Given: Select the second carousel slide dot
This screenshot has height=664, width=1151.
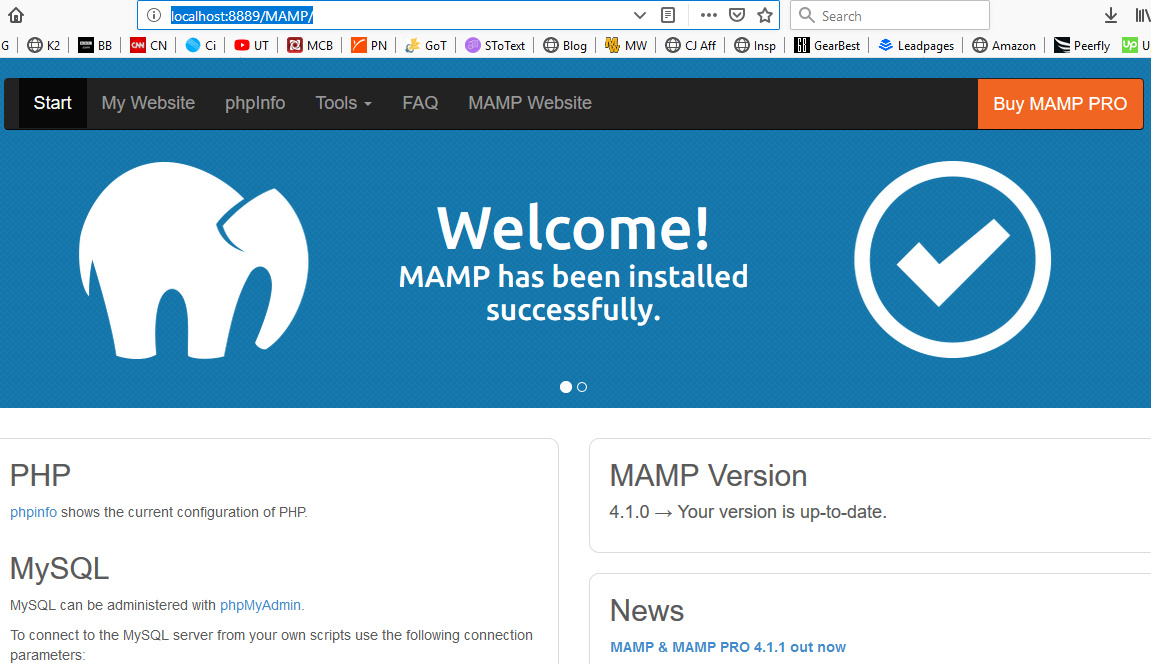Looking at the screenshot, I should pyautogui.click(x=582, y=387).
